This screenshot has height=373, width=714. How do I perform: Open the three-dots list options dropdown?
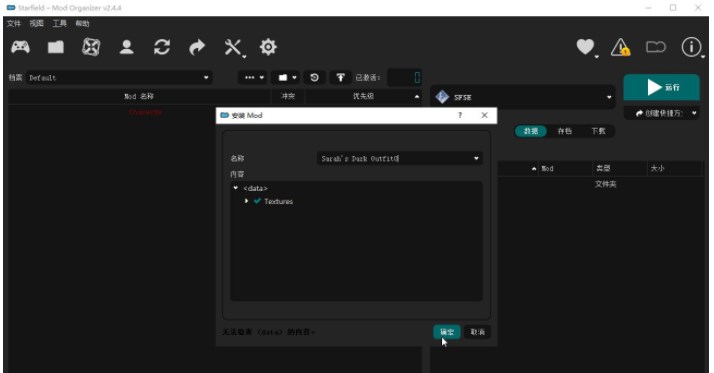coord(254,77)
